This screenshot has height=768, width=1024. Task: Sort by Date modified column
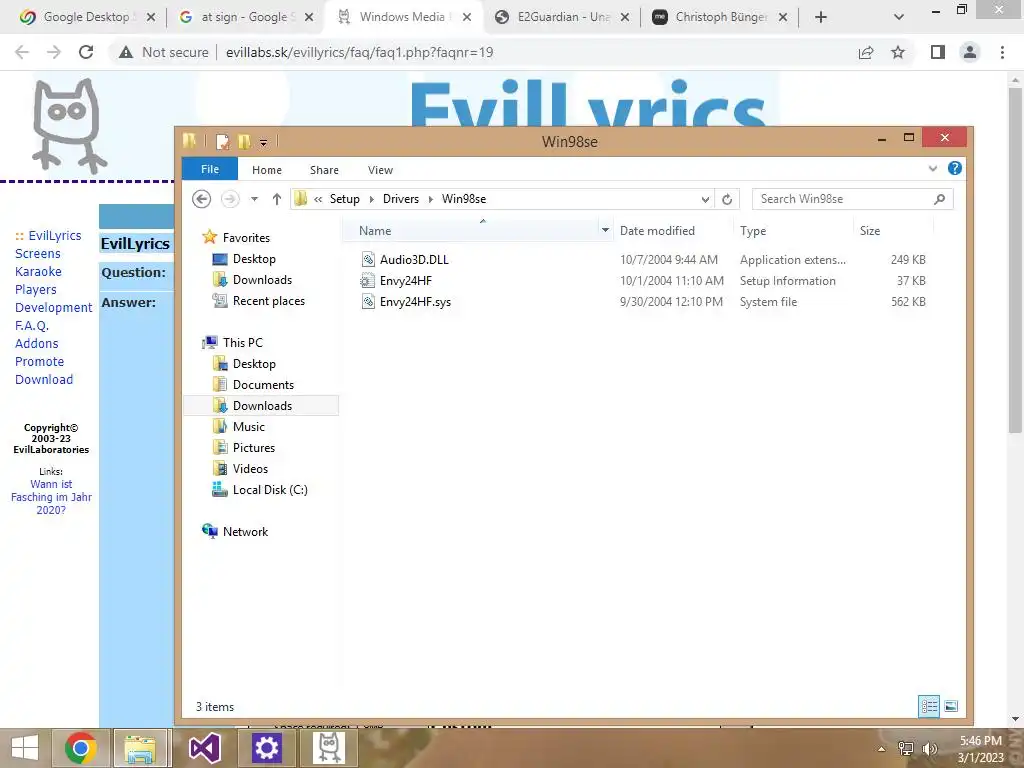click(657, 231)
